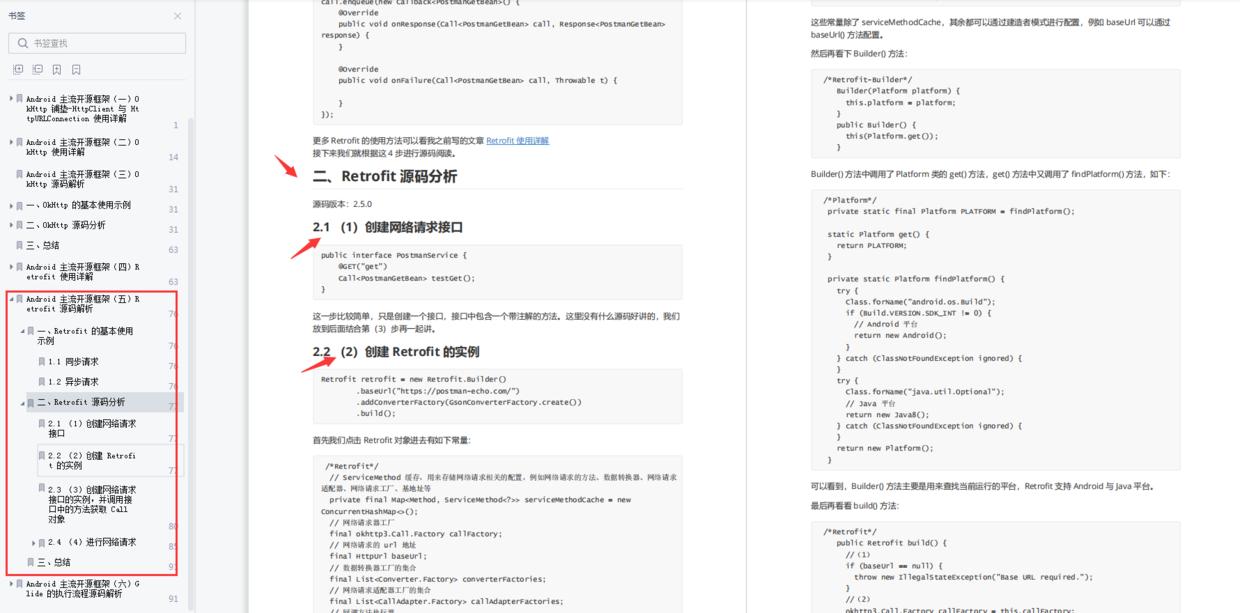Open bookmark 三、总结 under Retrofit 源码解析
The image size is (1240, 613).
click(54, 562)
